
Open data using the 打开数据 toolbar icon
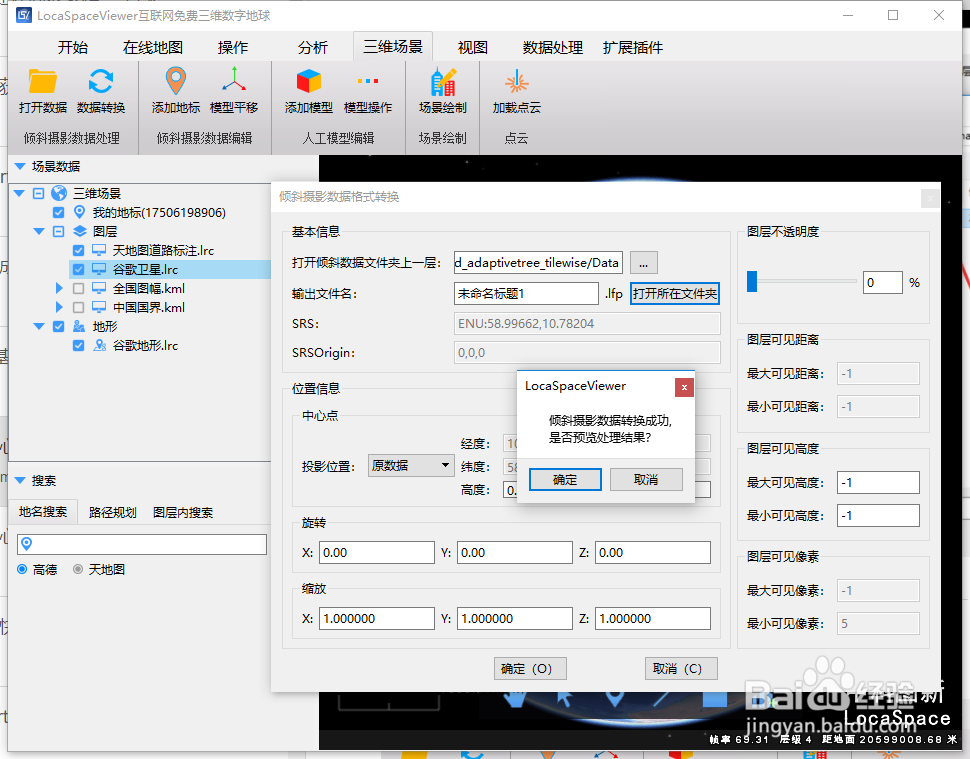(x=41, y=90)
